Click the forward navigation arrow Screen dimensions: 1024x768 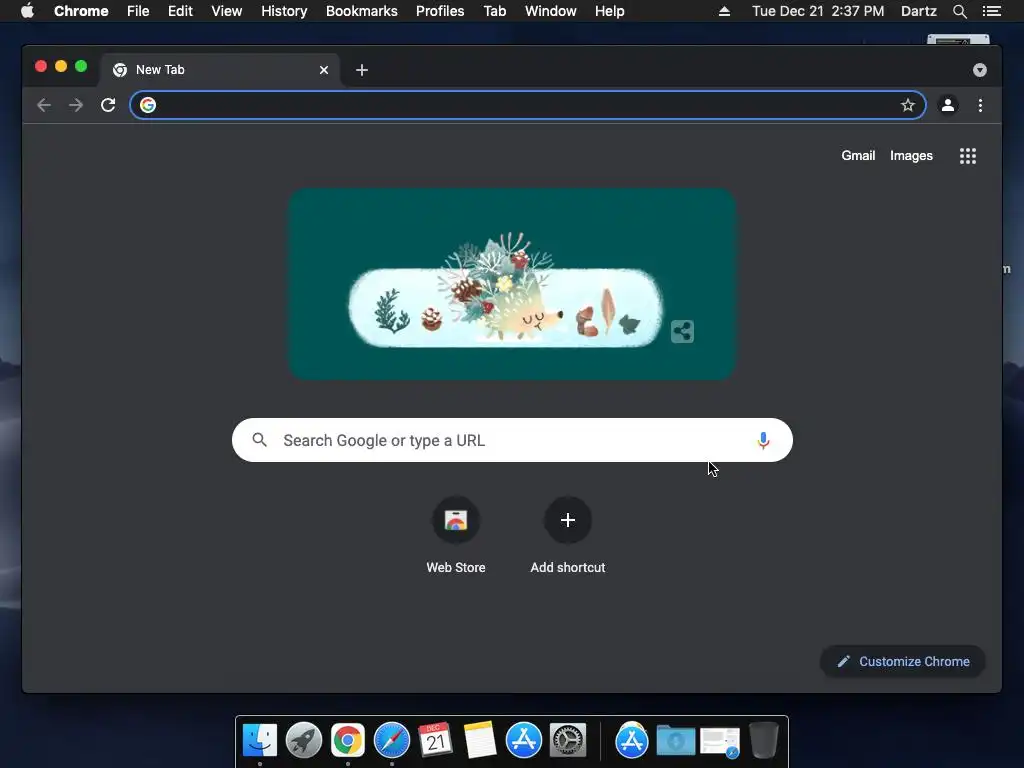76,105
